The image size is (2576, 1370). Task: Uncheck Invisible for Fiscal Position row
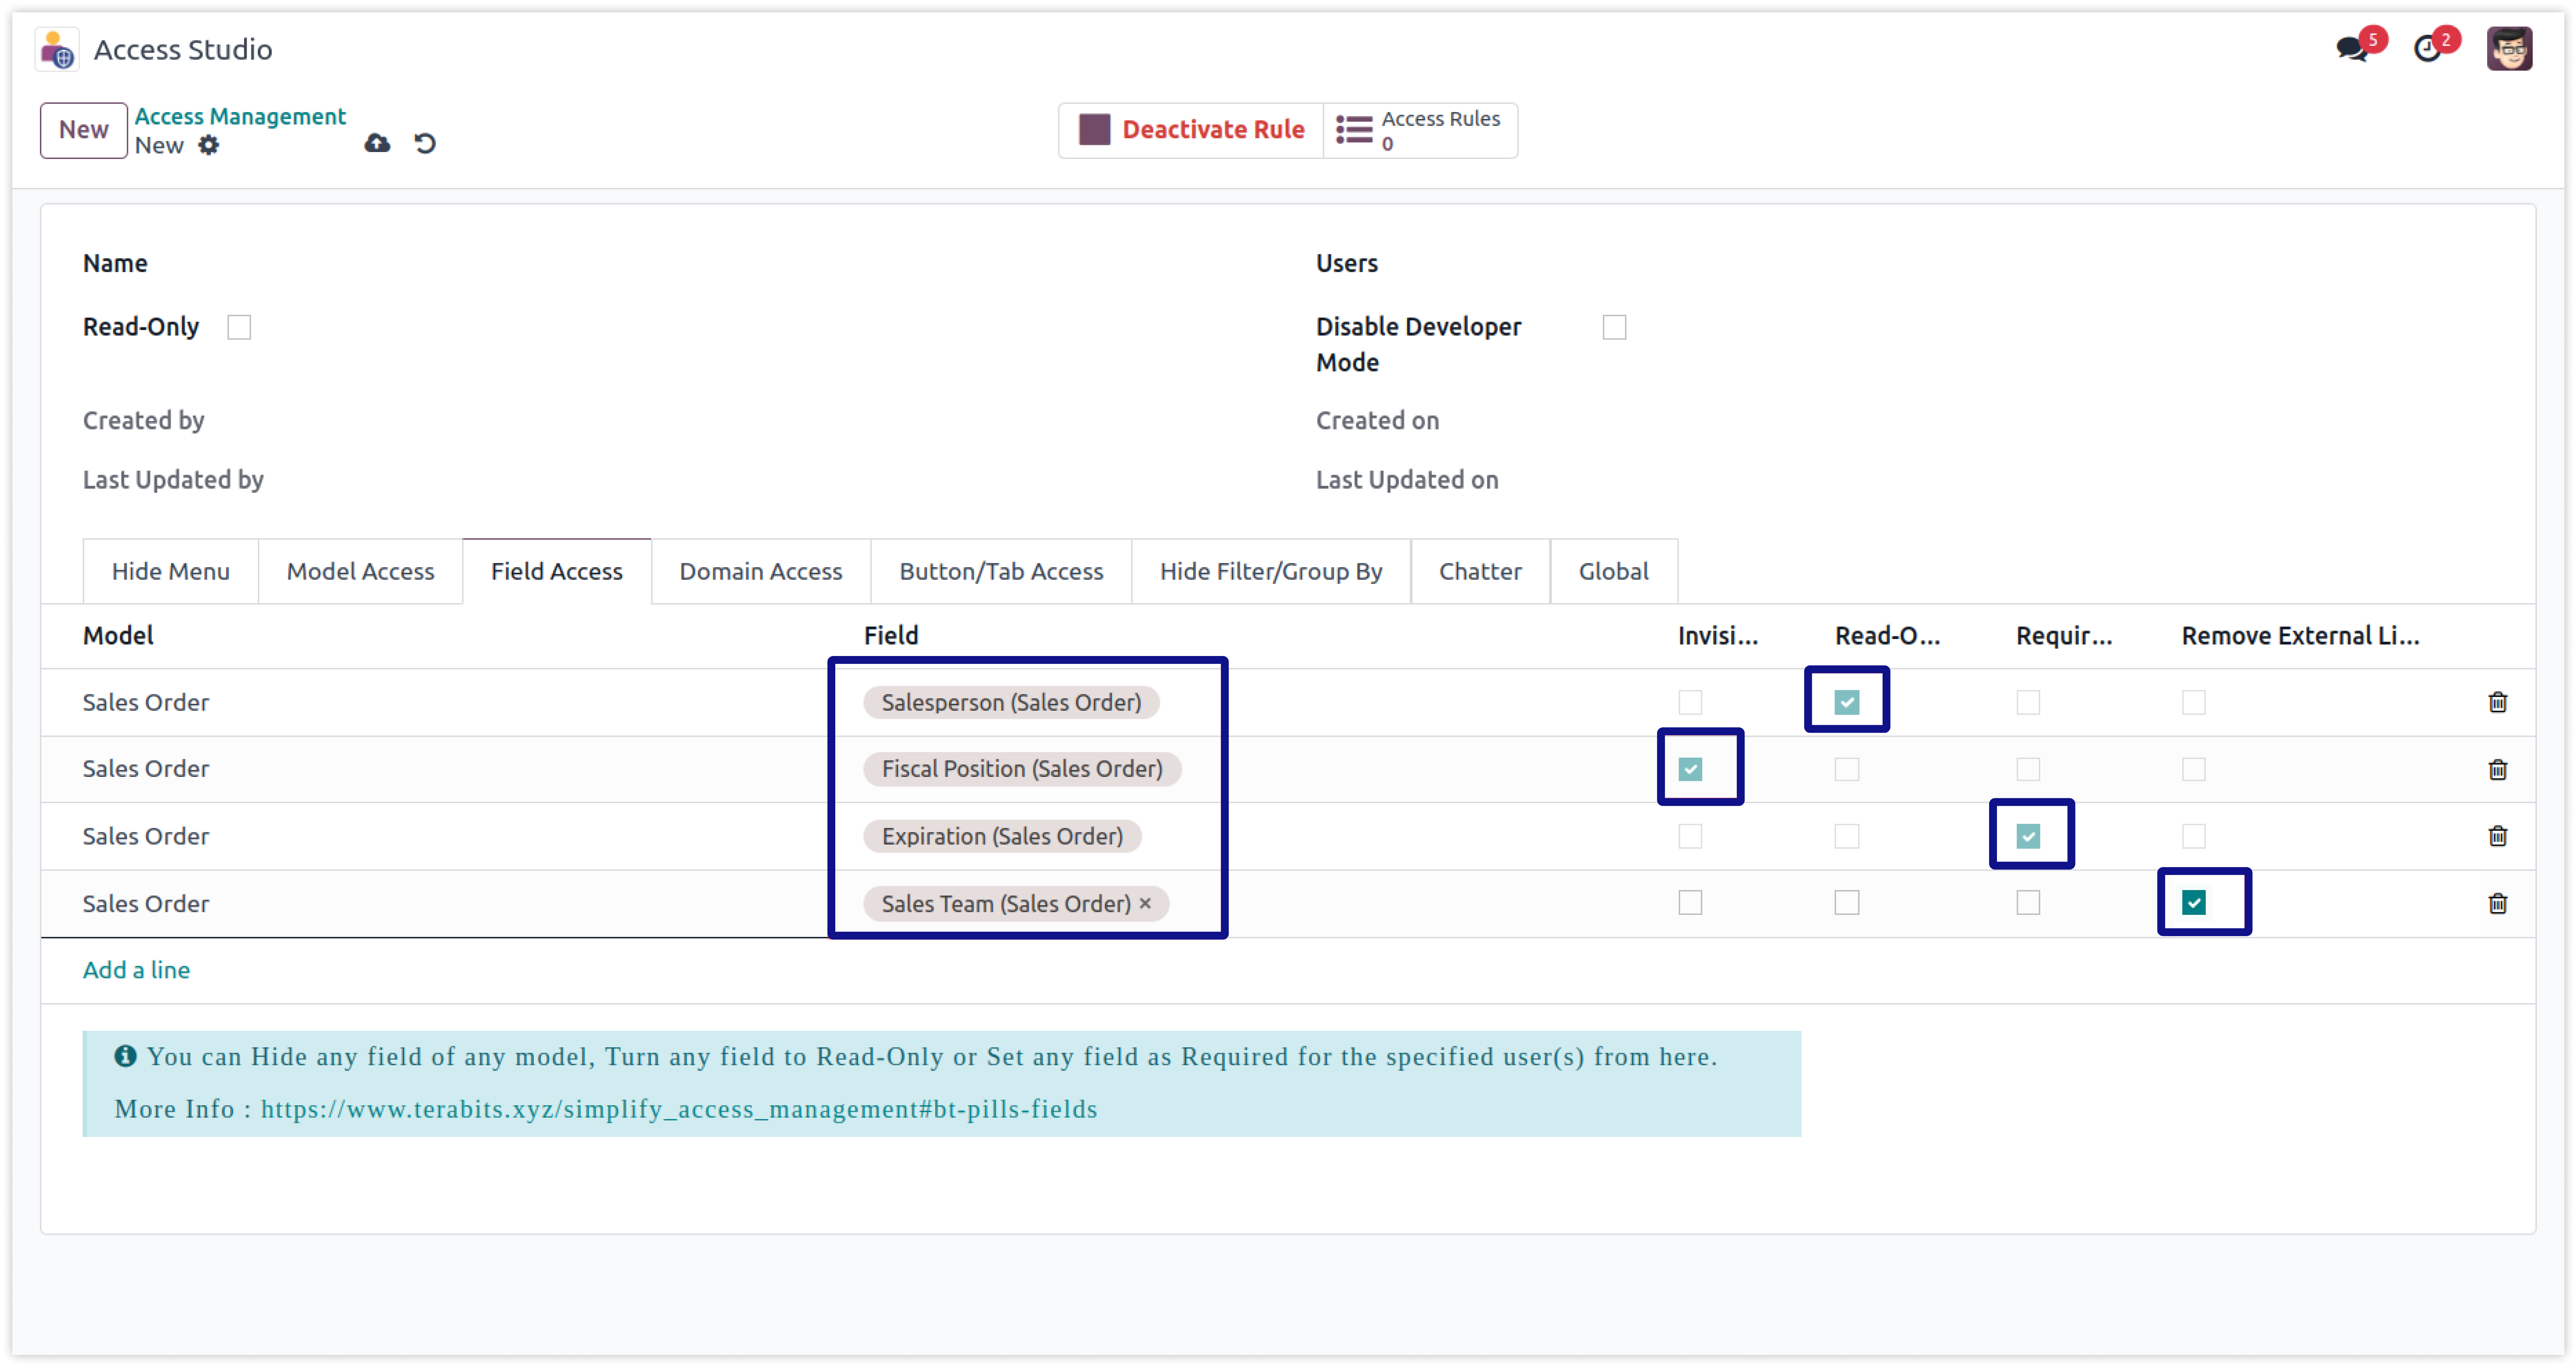[1690, 769]
